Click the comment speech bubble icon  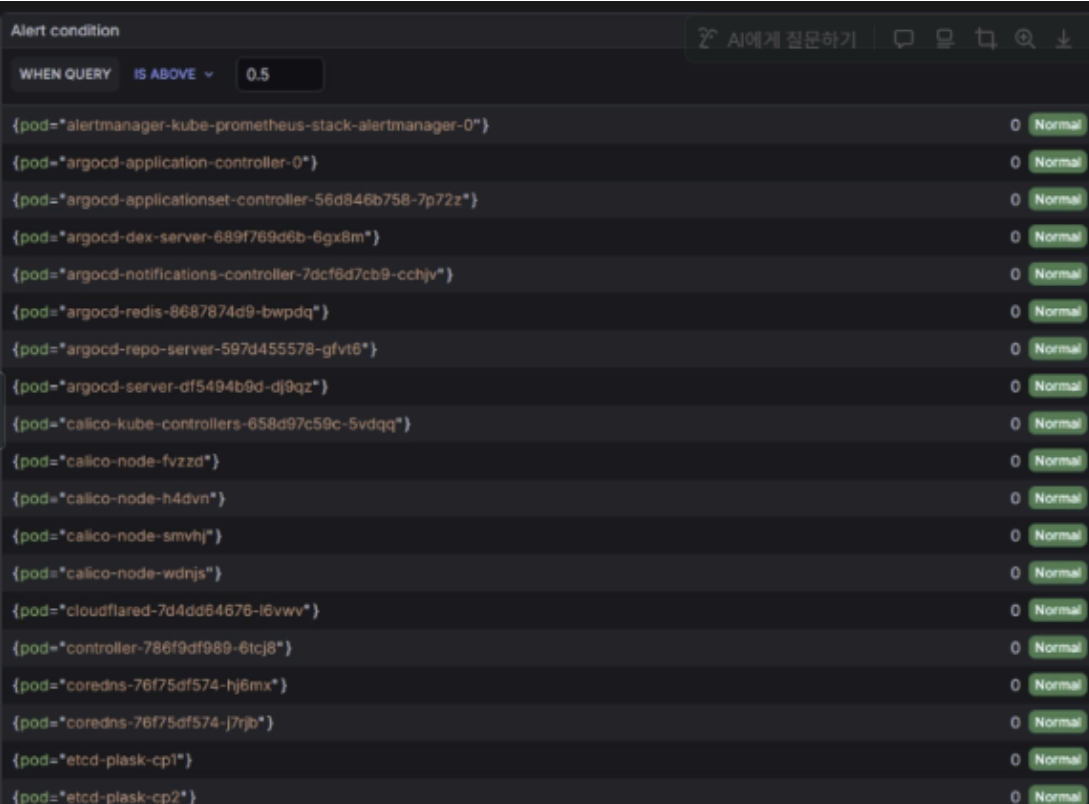click(x=903, y=39)
